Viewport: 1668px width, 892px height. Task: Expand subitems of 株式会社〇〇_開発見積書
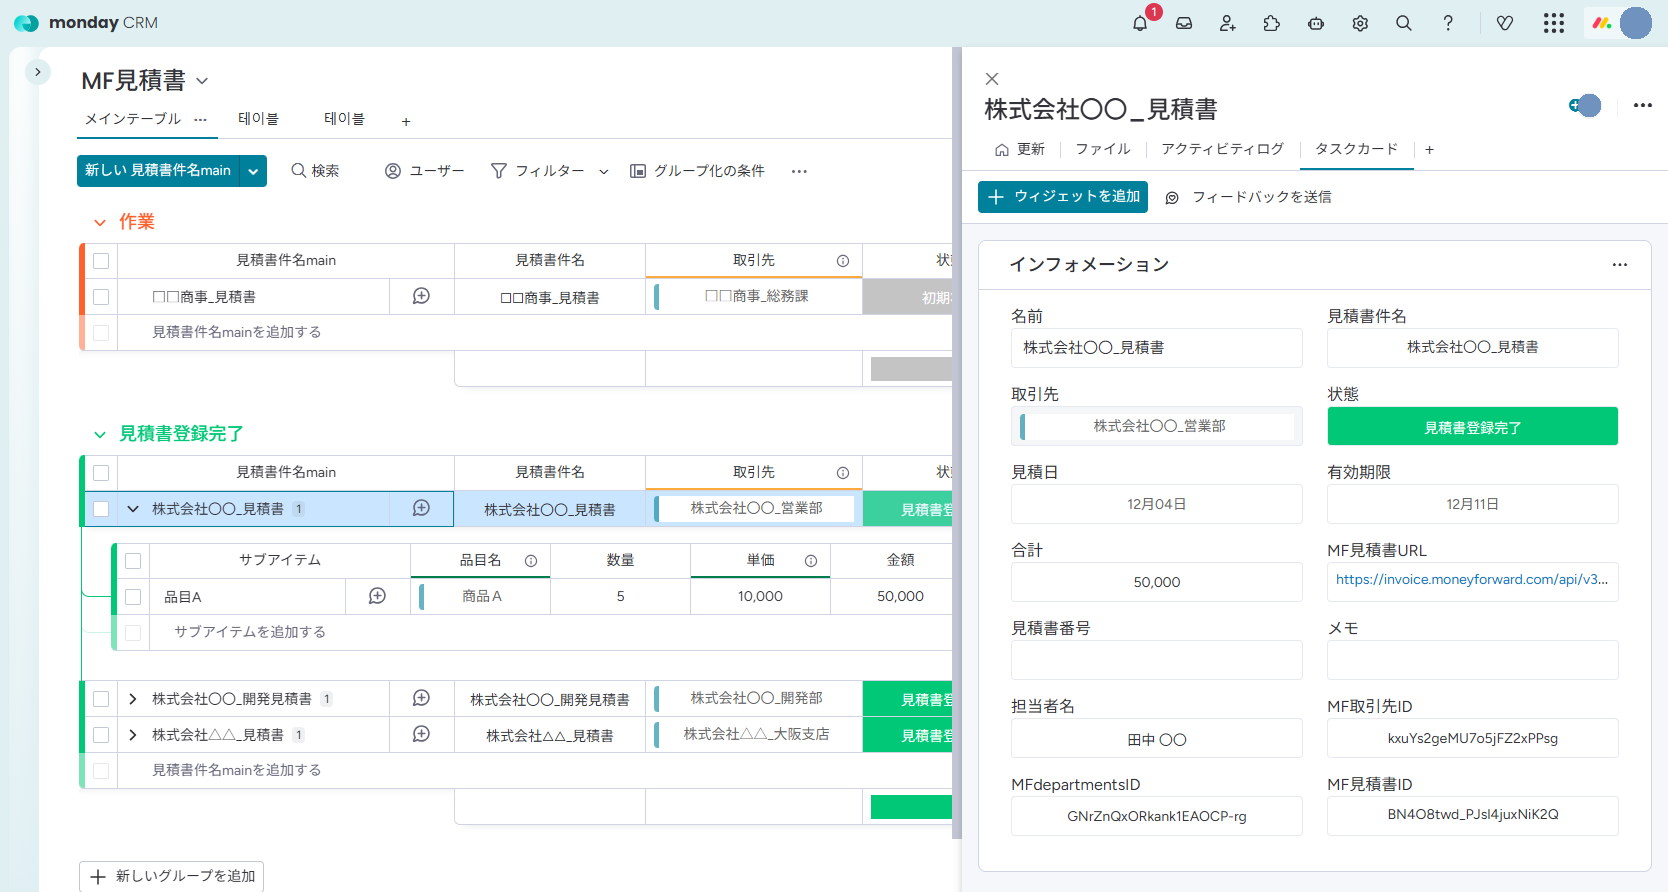[133, 699]
